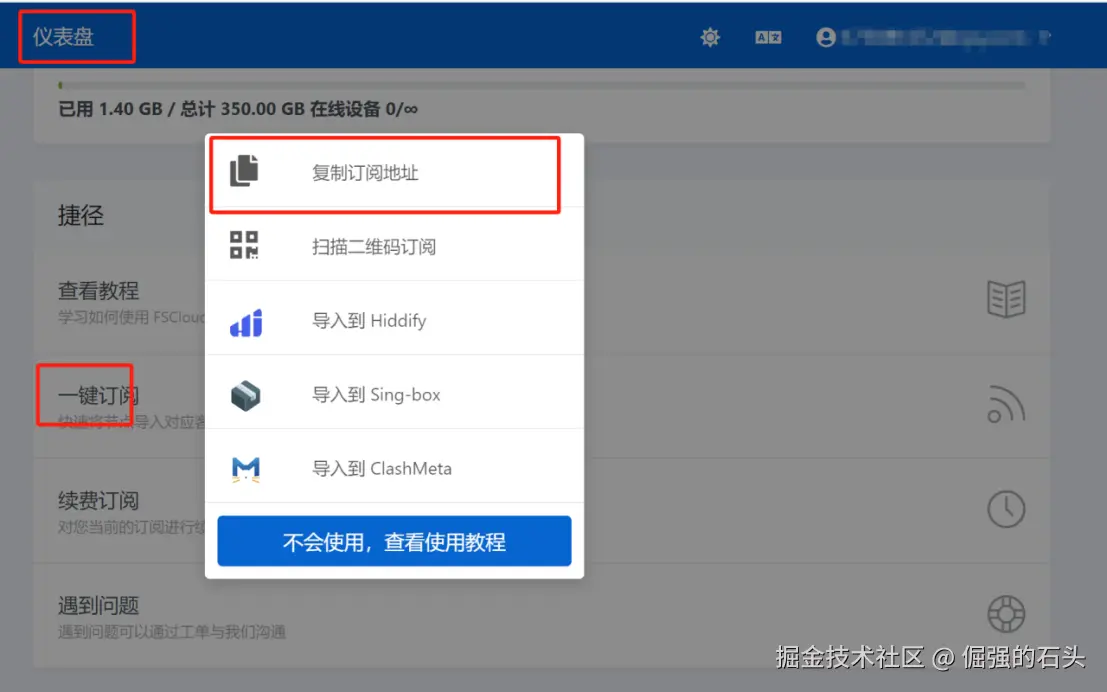Image resolution: width=1107 pixels, height=692 pixels.
Task: Open the 查看教程 shortcut
Action: pos(542,302)
